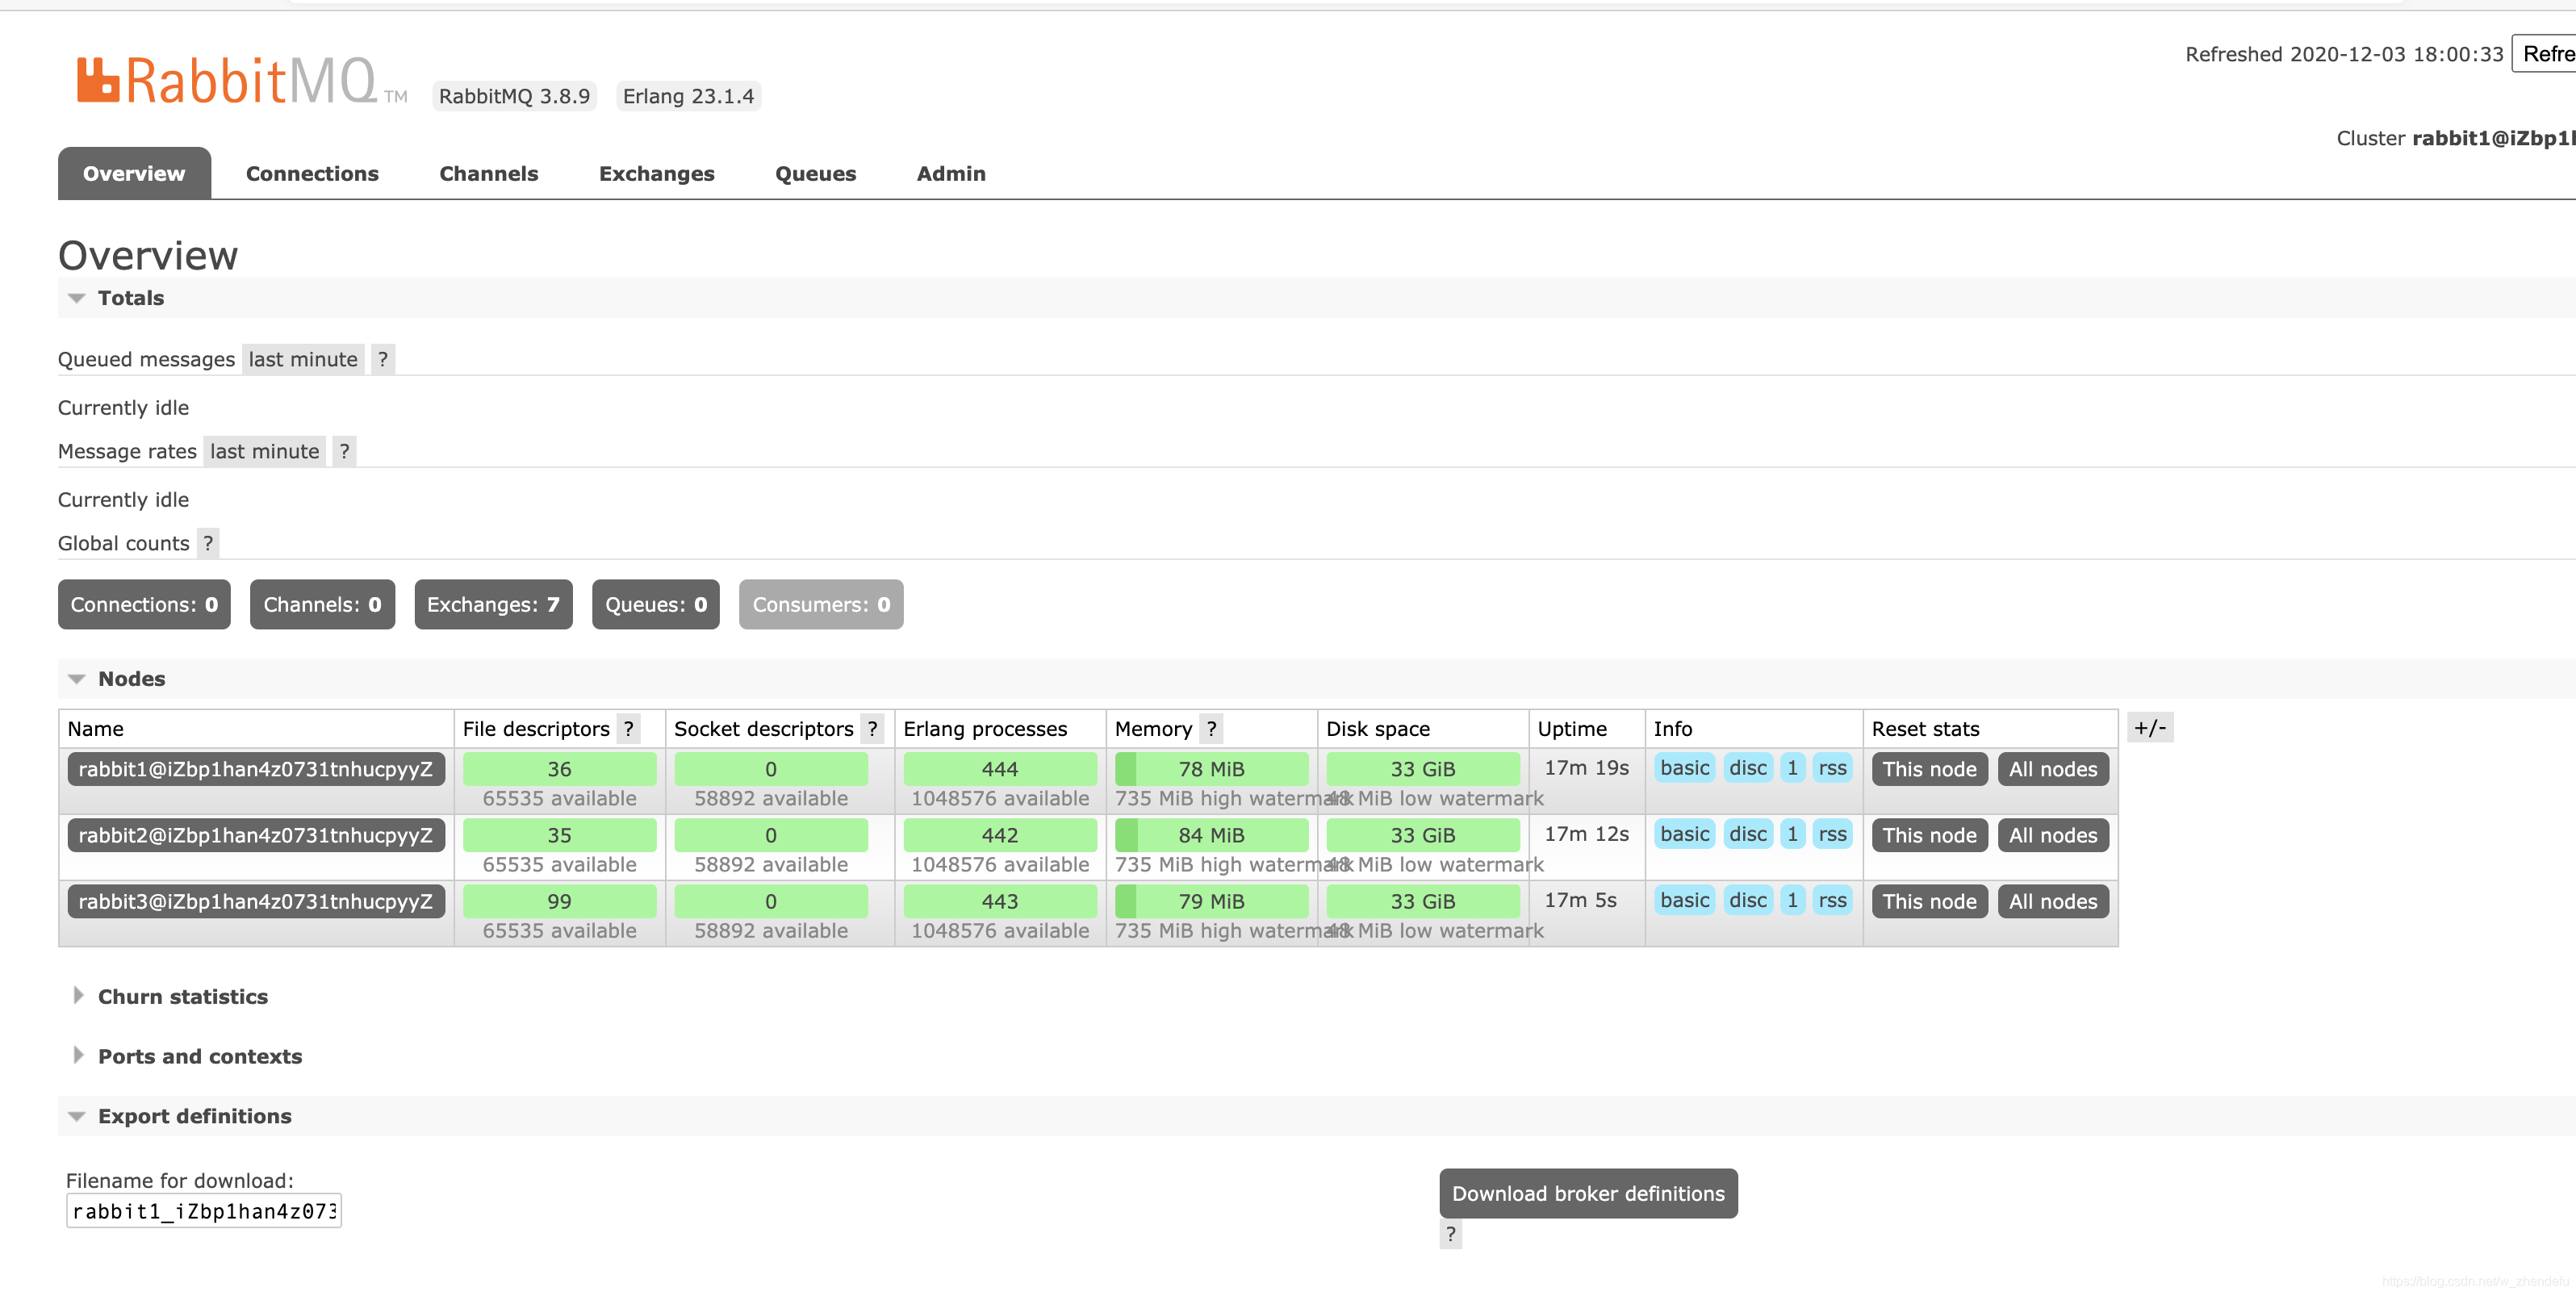The image size is (2576, 1296).
Task: Click rabbit1 Erlang processes bar showing 444
Action: coord(1000,769)
